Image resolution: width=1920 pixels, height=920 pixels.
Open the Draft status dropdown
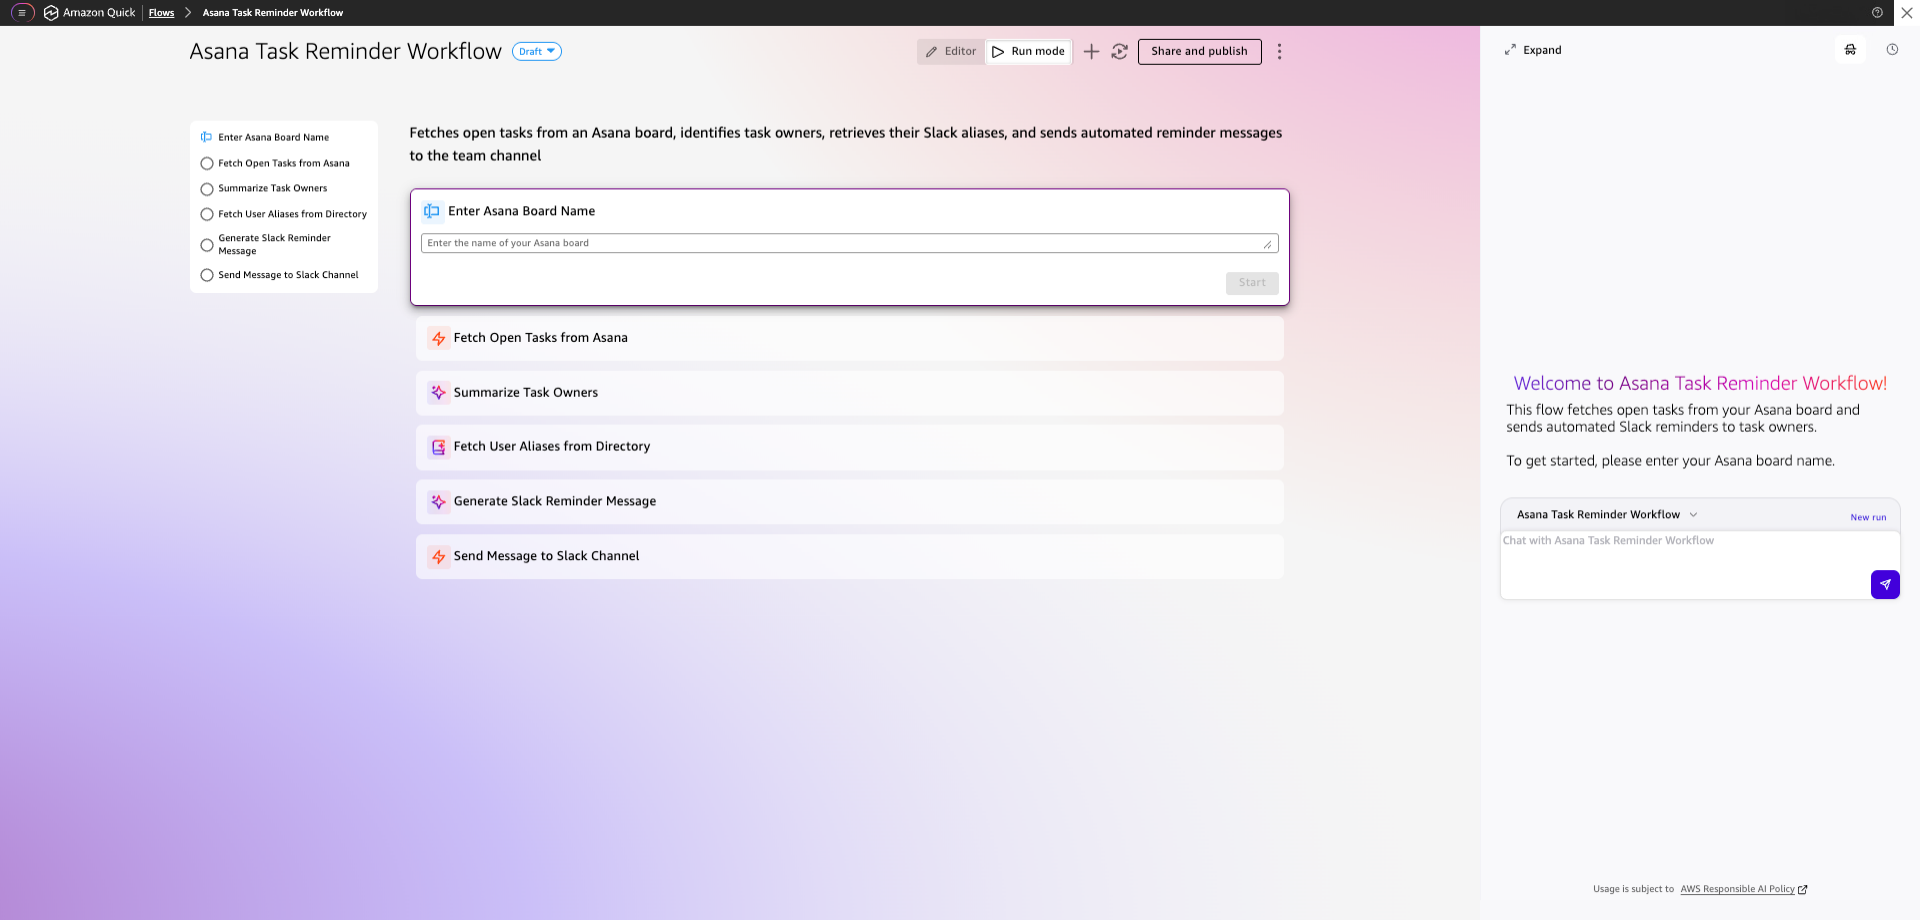(537, 51)
